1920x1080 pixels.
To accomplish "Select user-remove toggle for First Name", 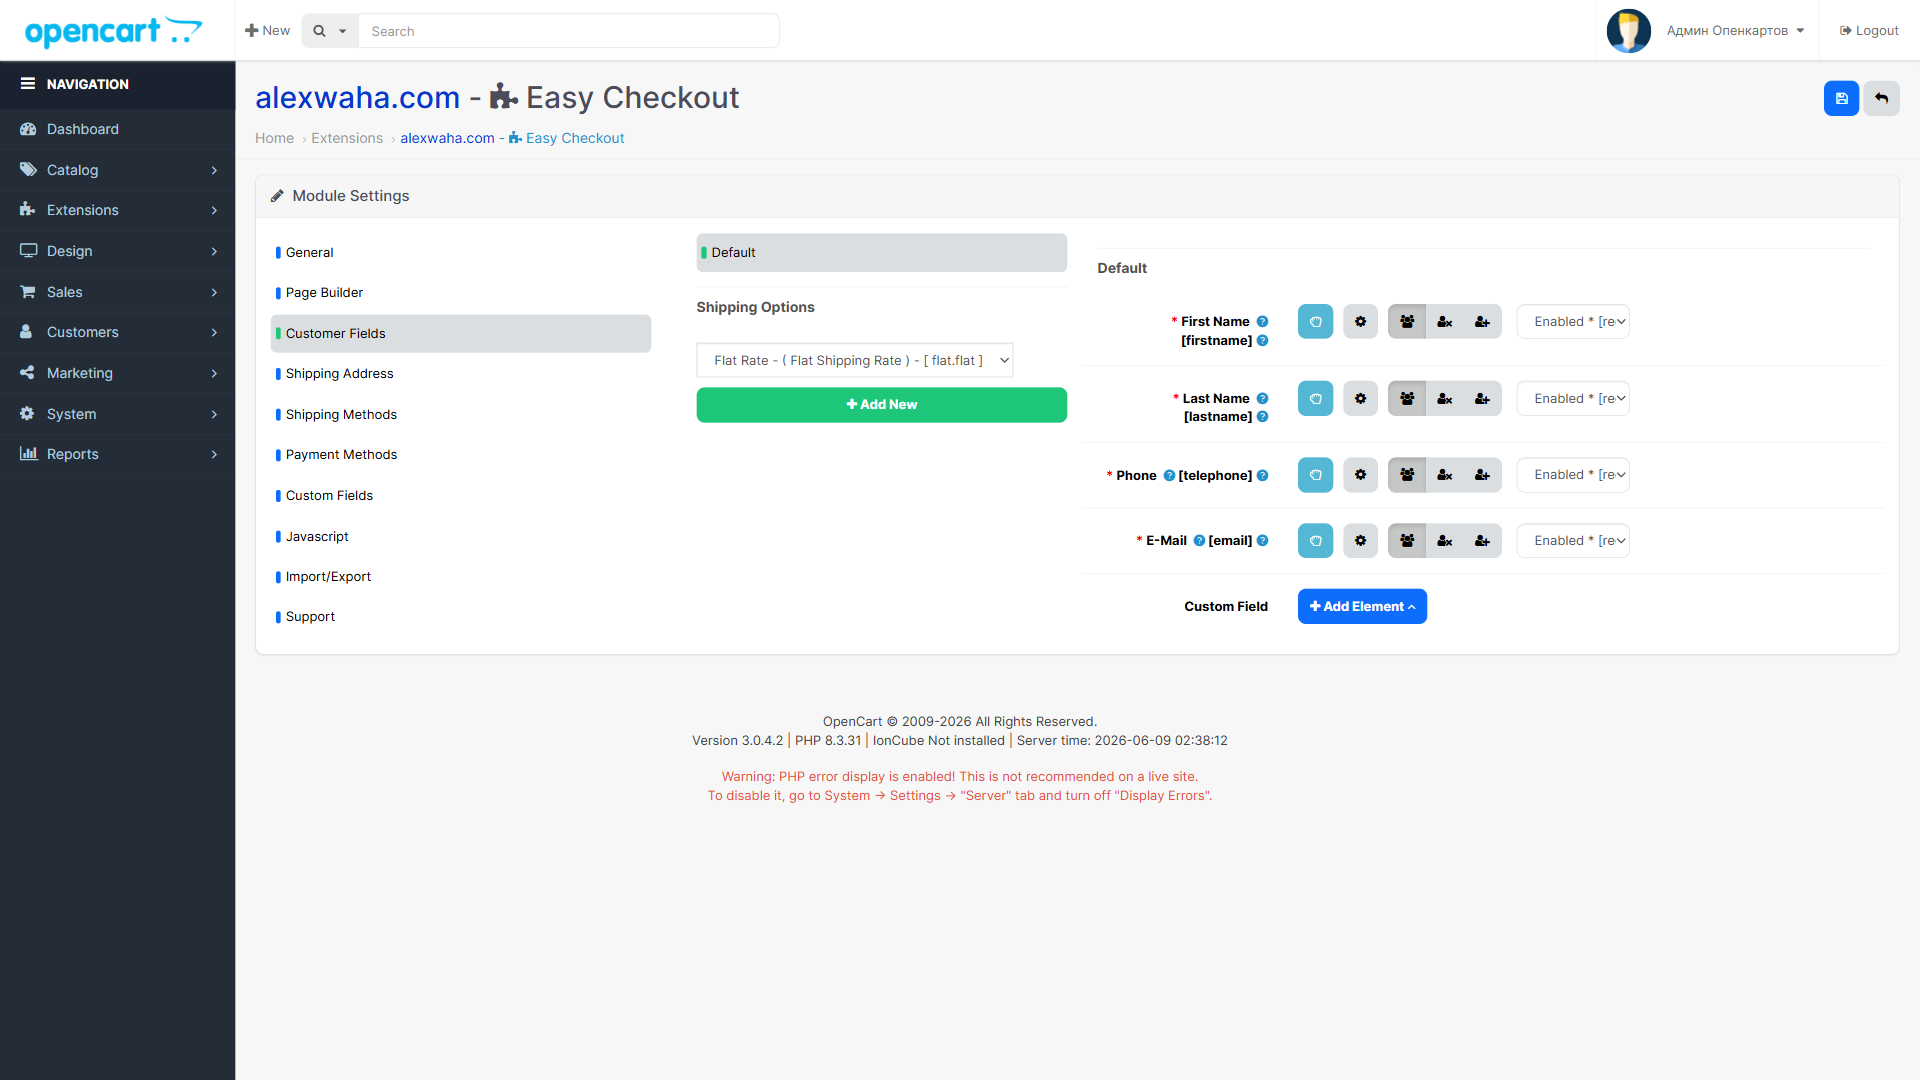I will [x=1445, y=322].
